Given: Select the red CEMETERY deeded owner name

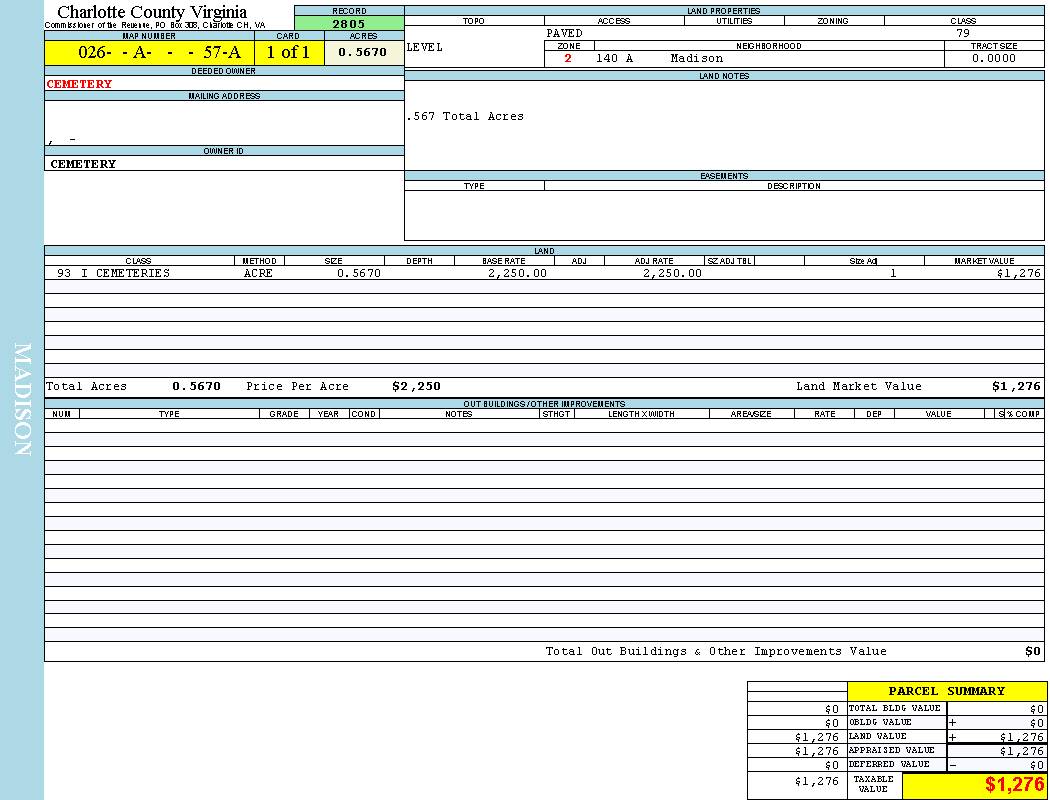Looking at the screenshot, I should point(80,84).
